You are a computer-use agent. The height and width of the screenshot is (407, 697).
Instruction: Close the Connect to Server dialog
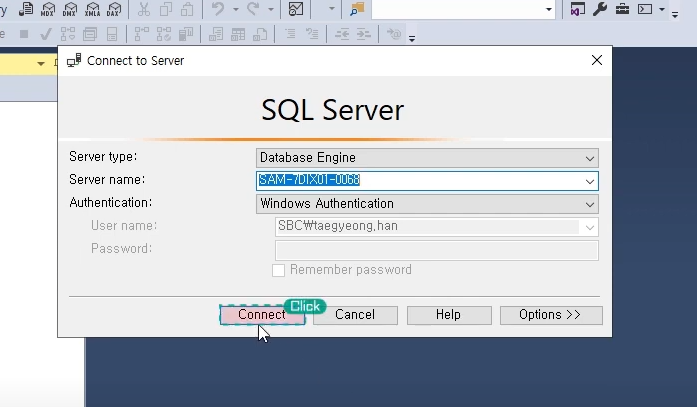[597, 60]
